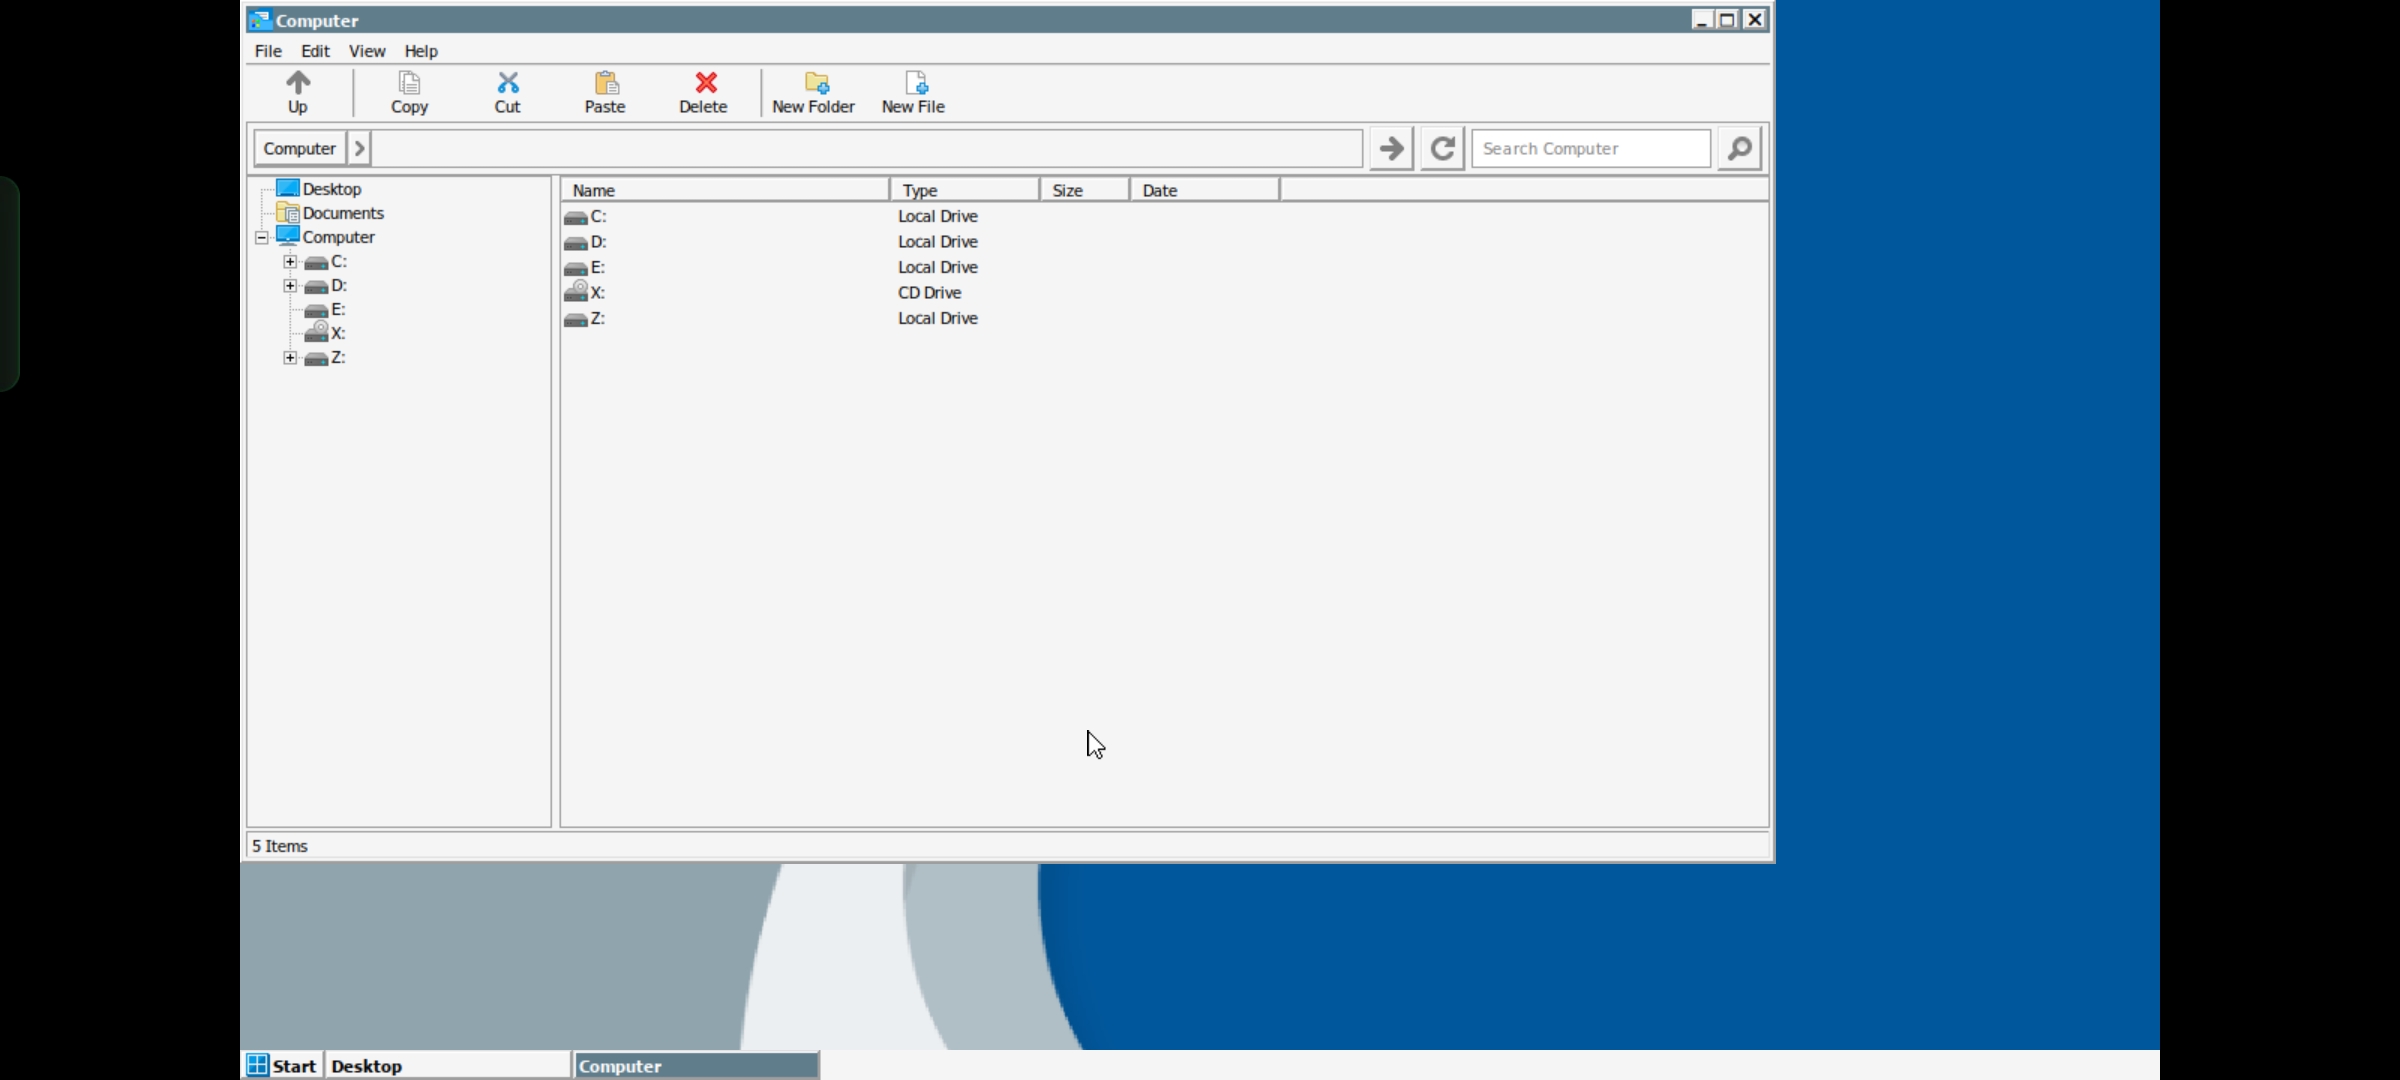Image resolution: width=2400 pixels, height=1080 pixels.
Task: Expand the D: drive tree node
Action: coord(290,286)
